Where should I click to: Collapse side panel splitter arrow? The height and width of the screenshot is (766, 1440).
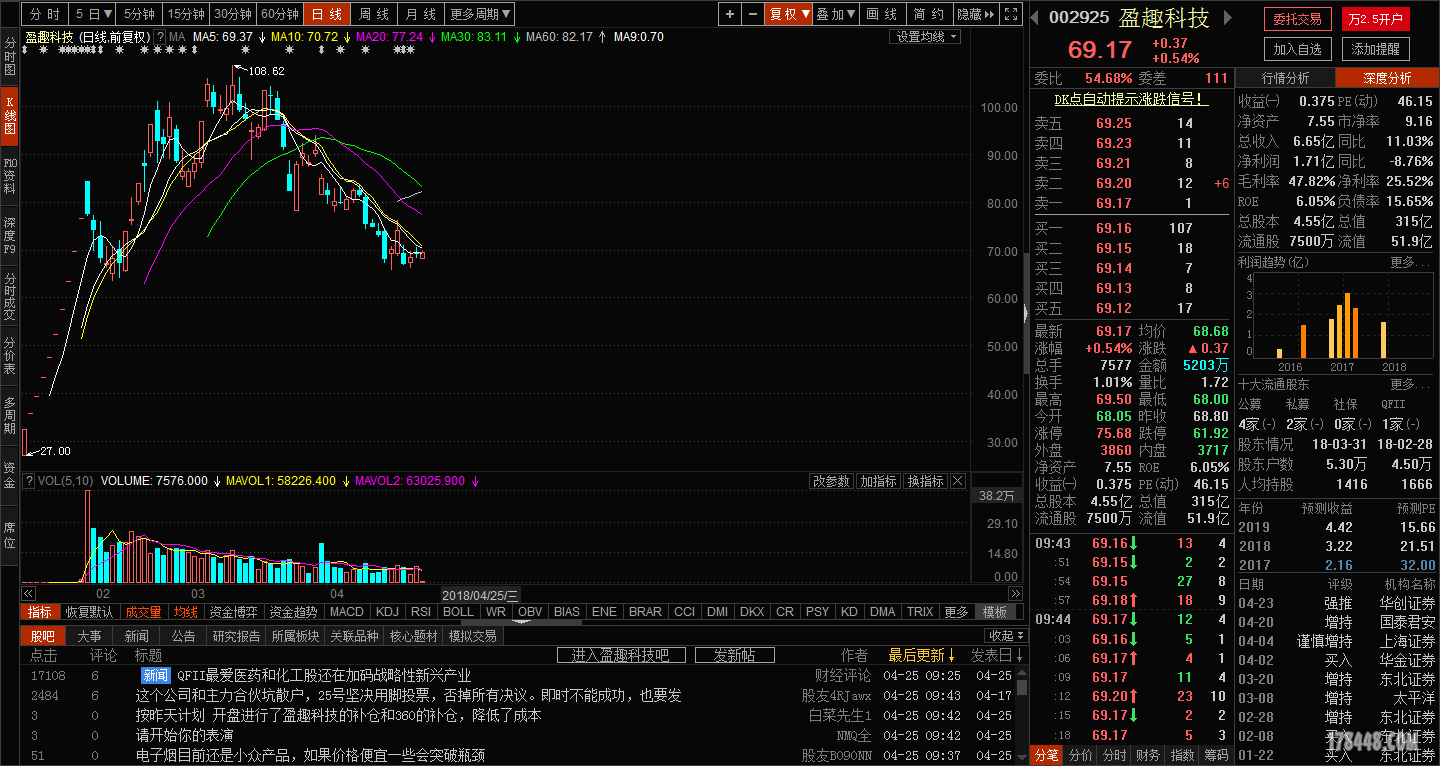coord(1025,311)
